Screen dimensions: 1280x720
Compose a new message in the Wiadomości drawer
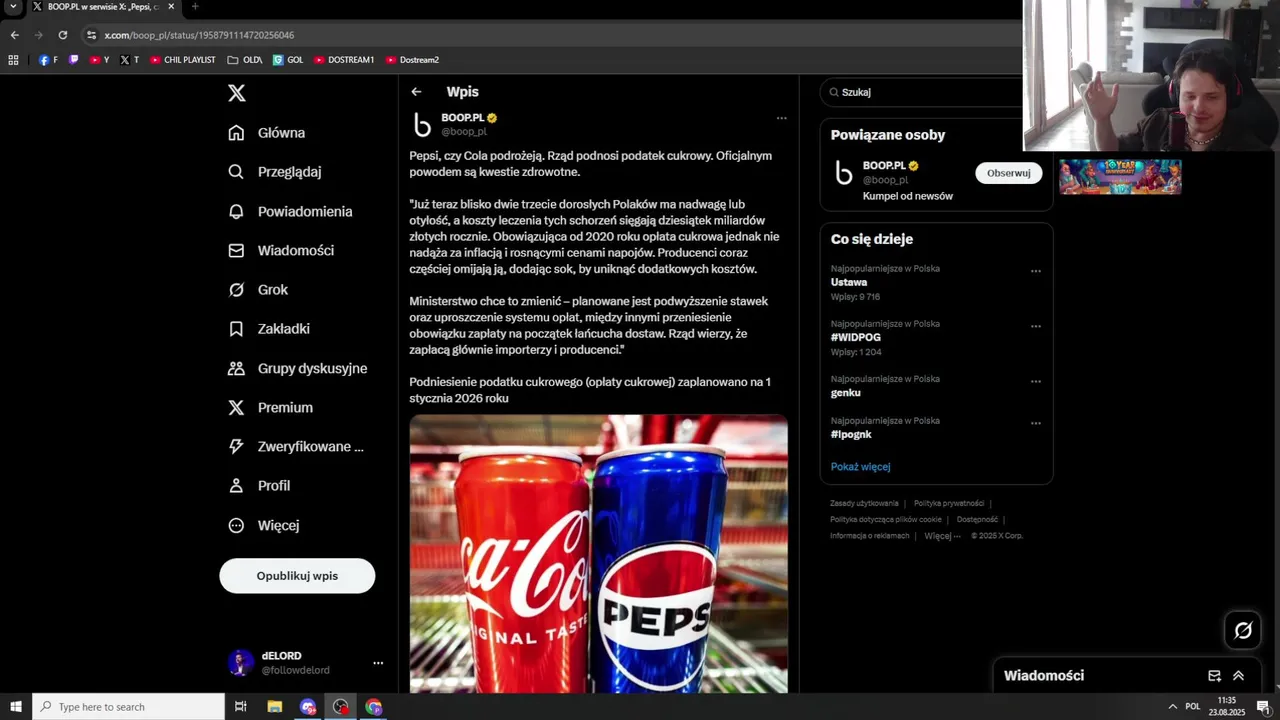coord(1214,676)
